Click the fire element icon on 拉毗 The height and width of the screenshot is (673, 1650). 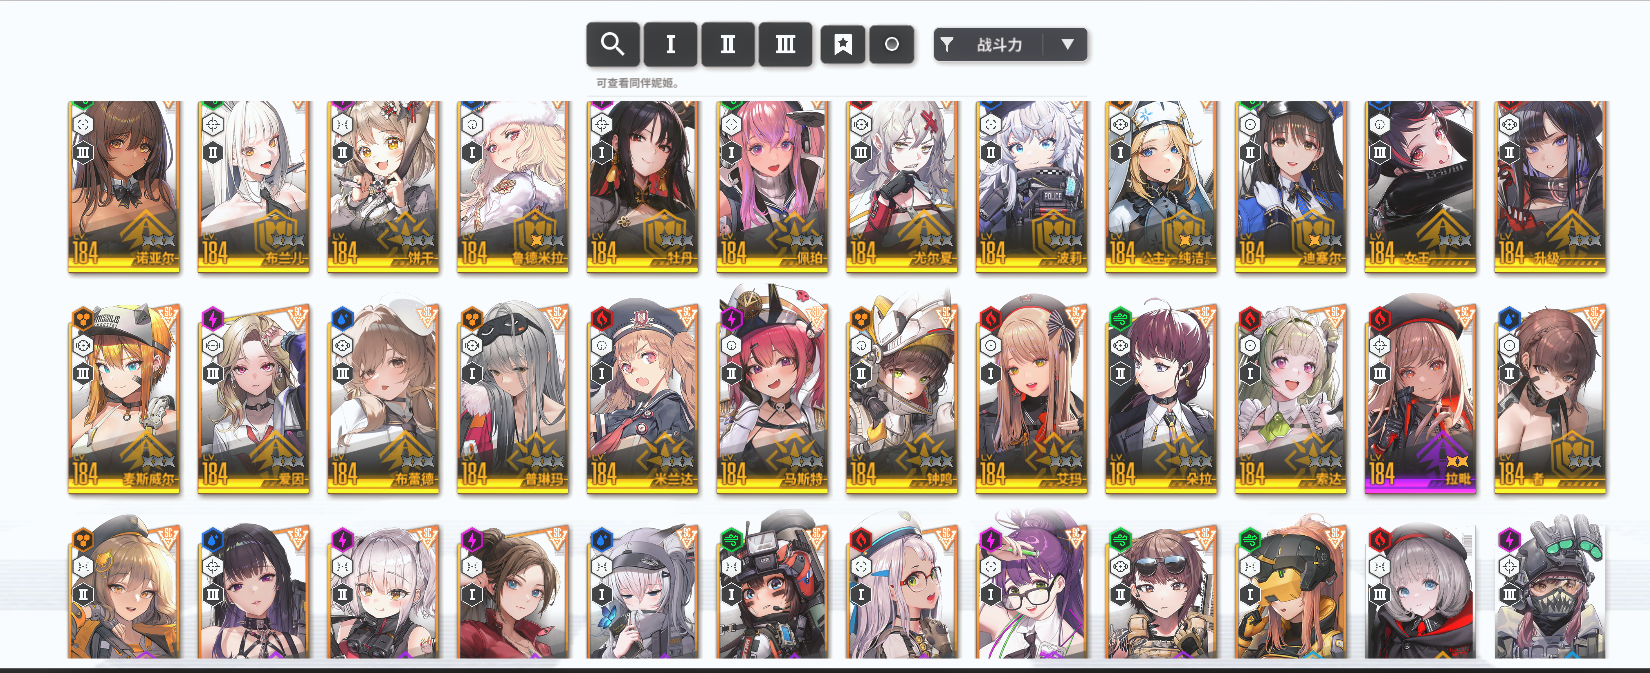click(x=1380, y=319)
